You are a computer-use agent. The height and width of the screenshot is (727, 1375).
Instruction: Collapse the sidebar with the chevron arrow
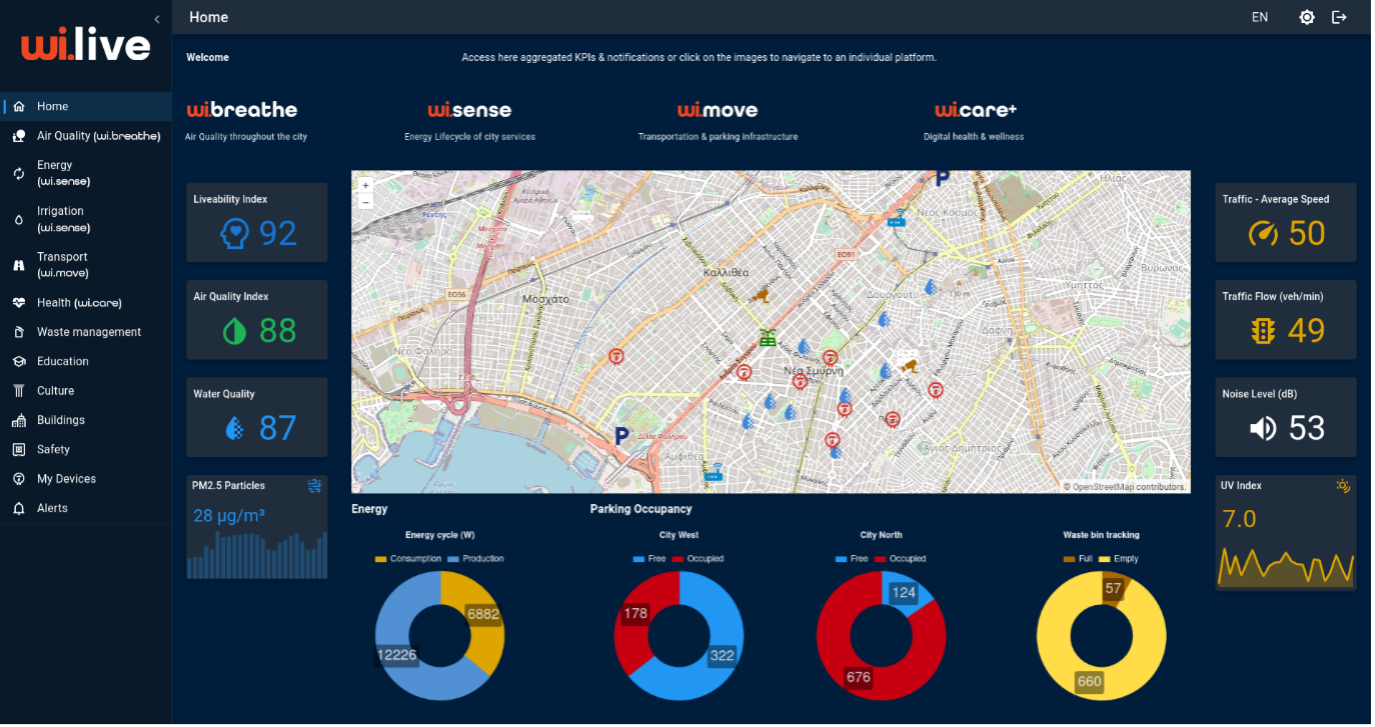[x=157, y=19]
